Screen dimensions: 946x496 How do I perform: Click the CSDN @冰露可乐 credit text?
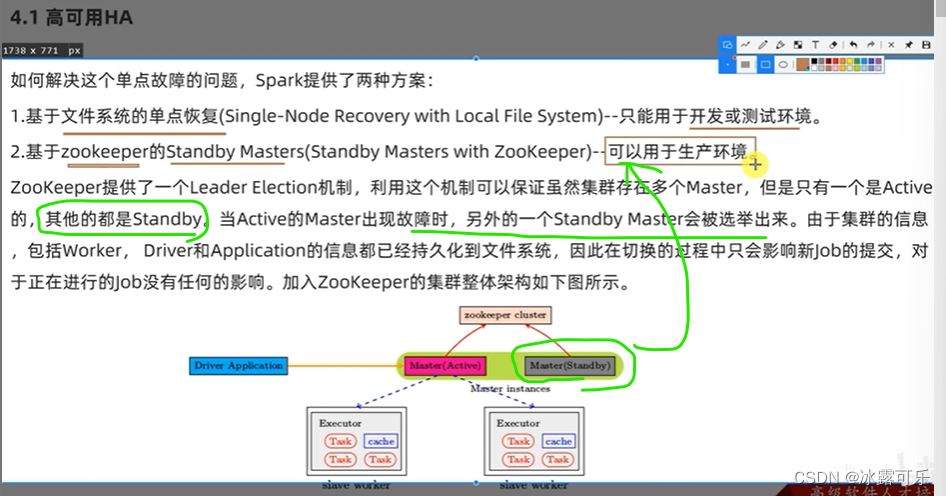point(862,478)
